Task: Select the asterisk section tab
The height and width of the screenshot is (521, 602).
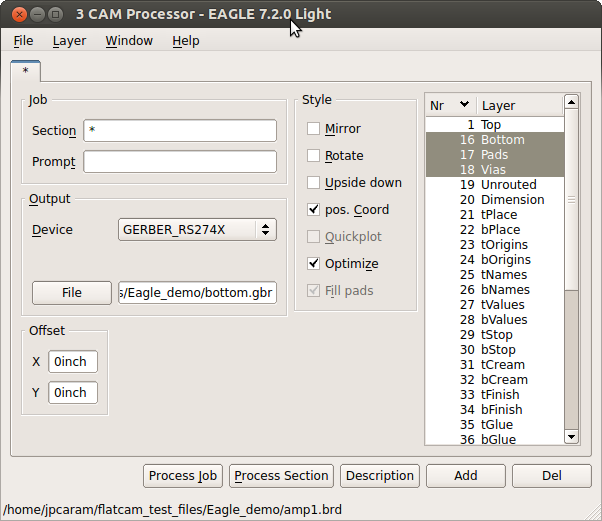Action: 25,72
